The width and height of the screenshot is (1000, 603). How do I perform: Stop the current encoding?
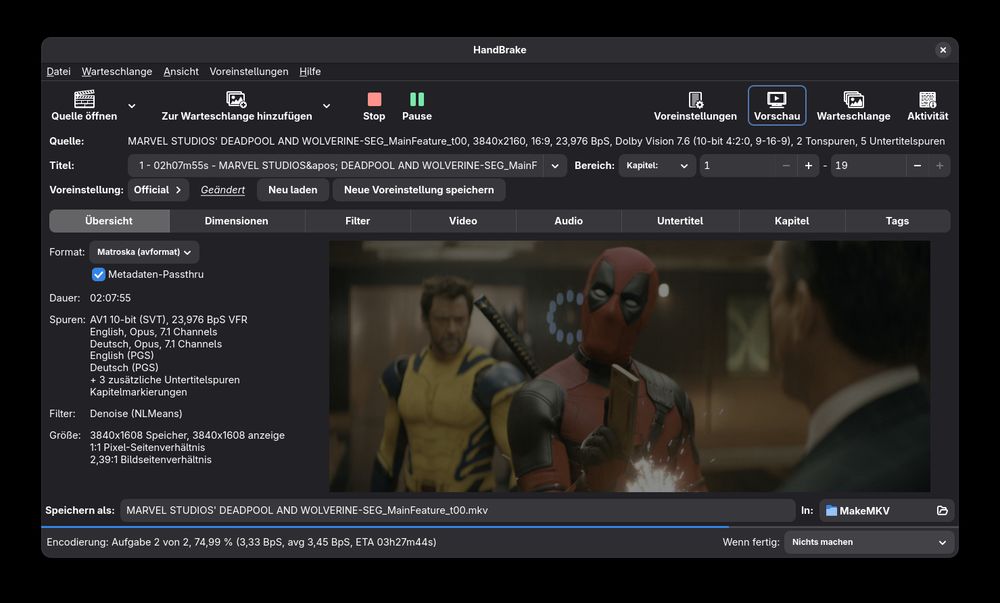tap(373, 105)
